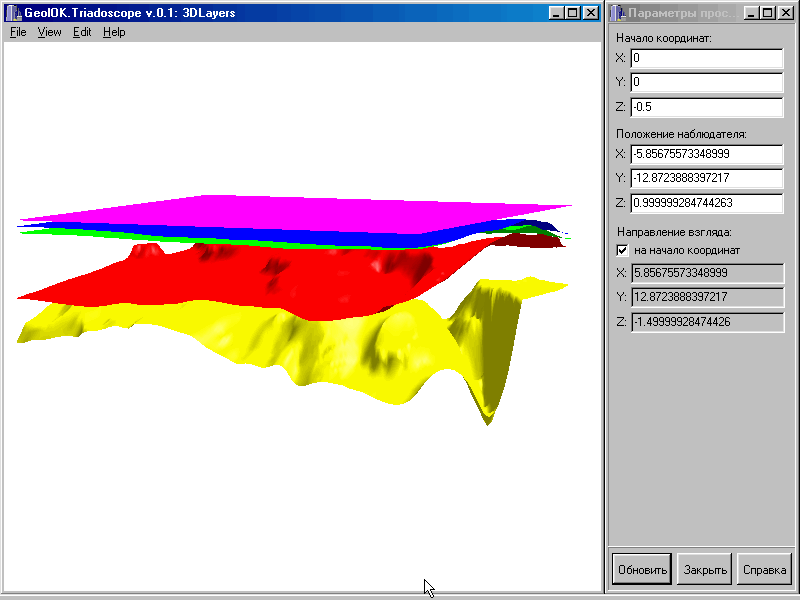This screenshot has width=800, height=600.
Task: Open the Edit menu
Action: [82, 32]
